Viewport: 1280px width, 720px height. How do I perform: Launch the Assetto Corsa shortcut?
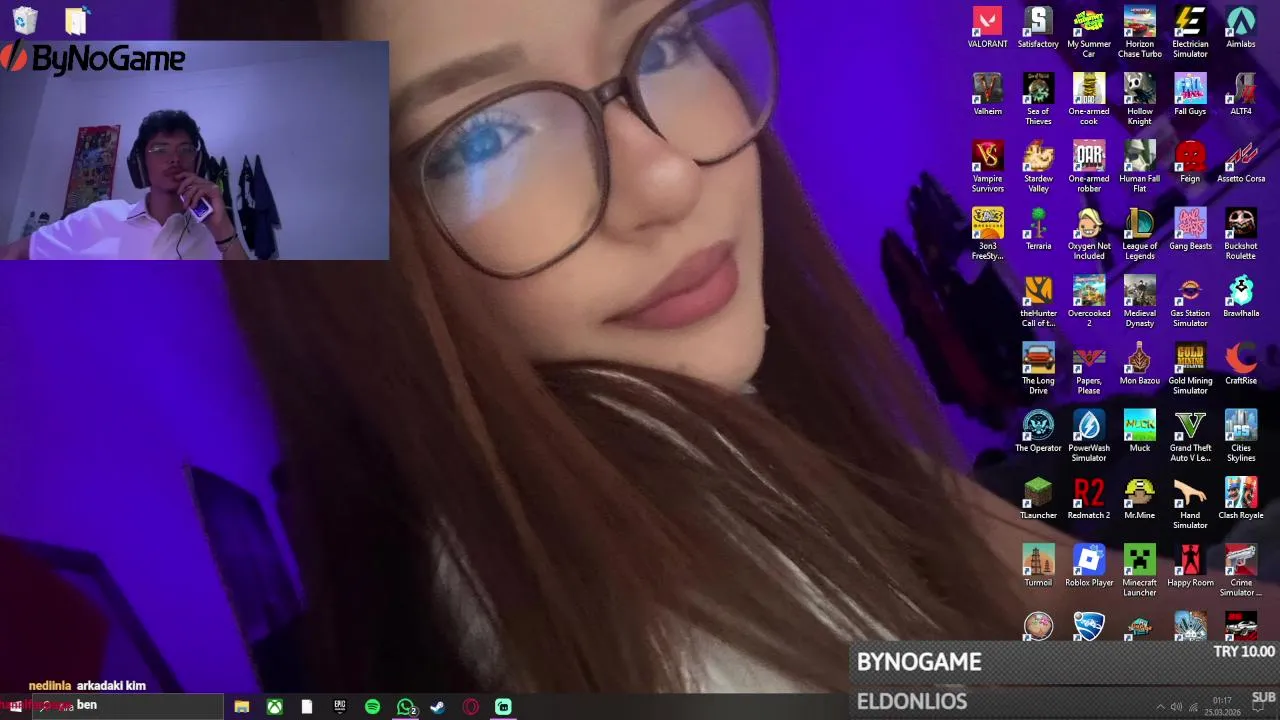(x=1241, y=161)
